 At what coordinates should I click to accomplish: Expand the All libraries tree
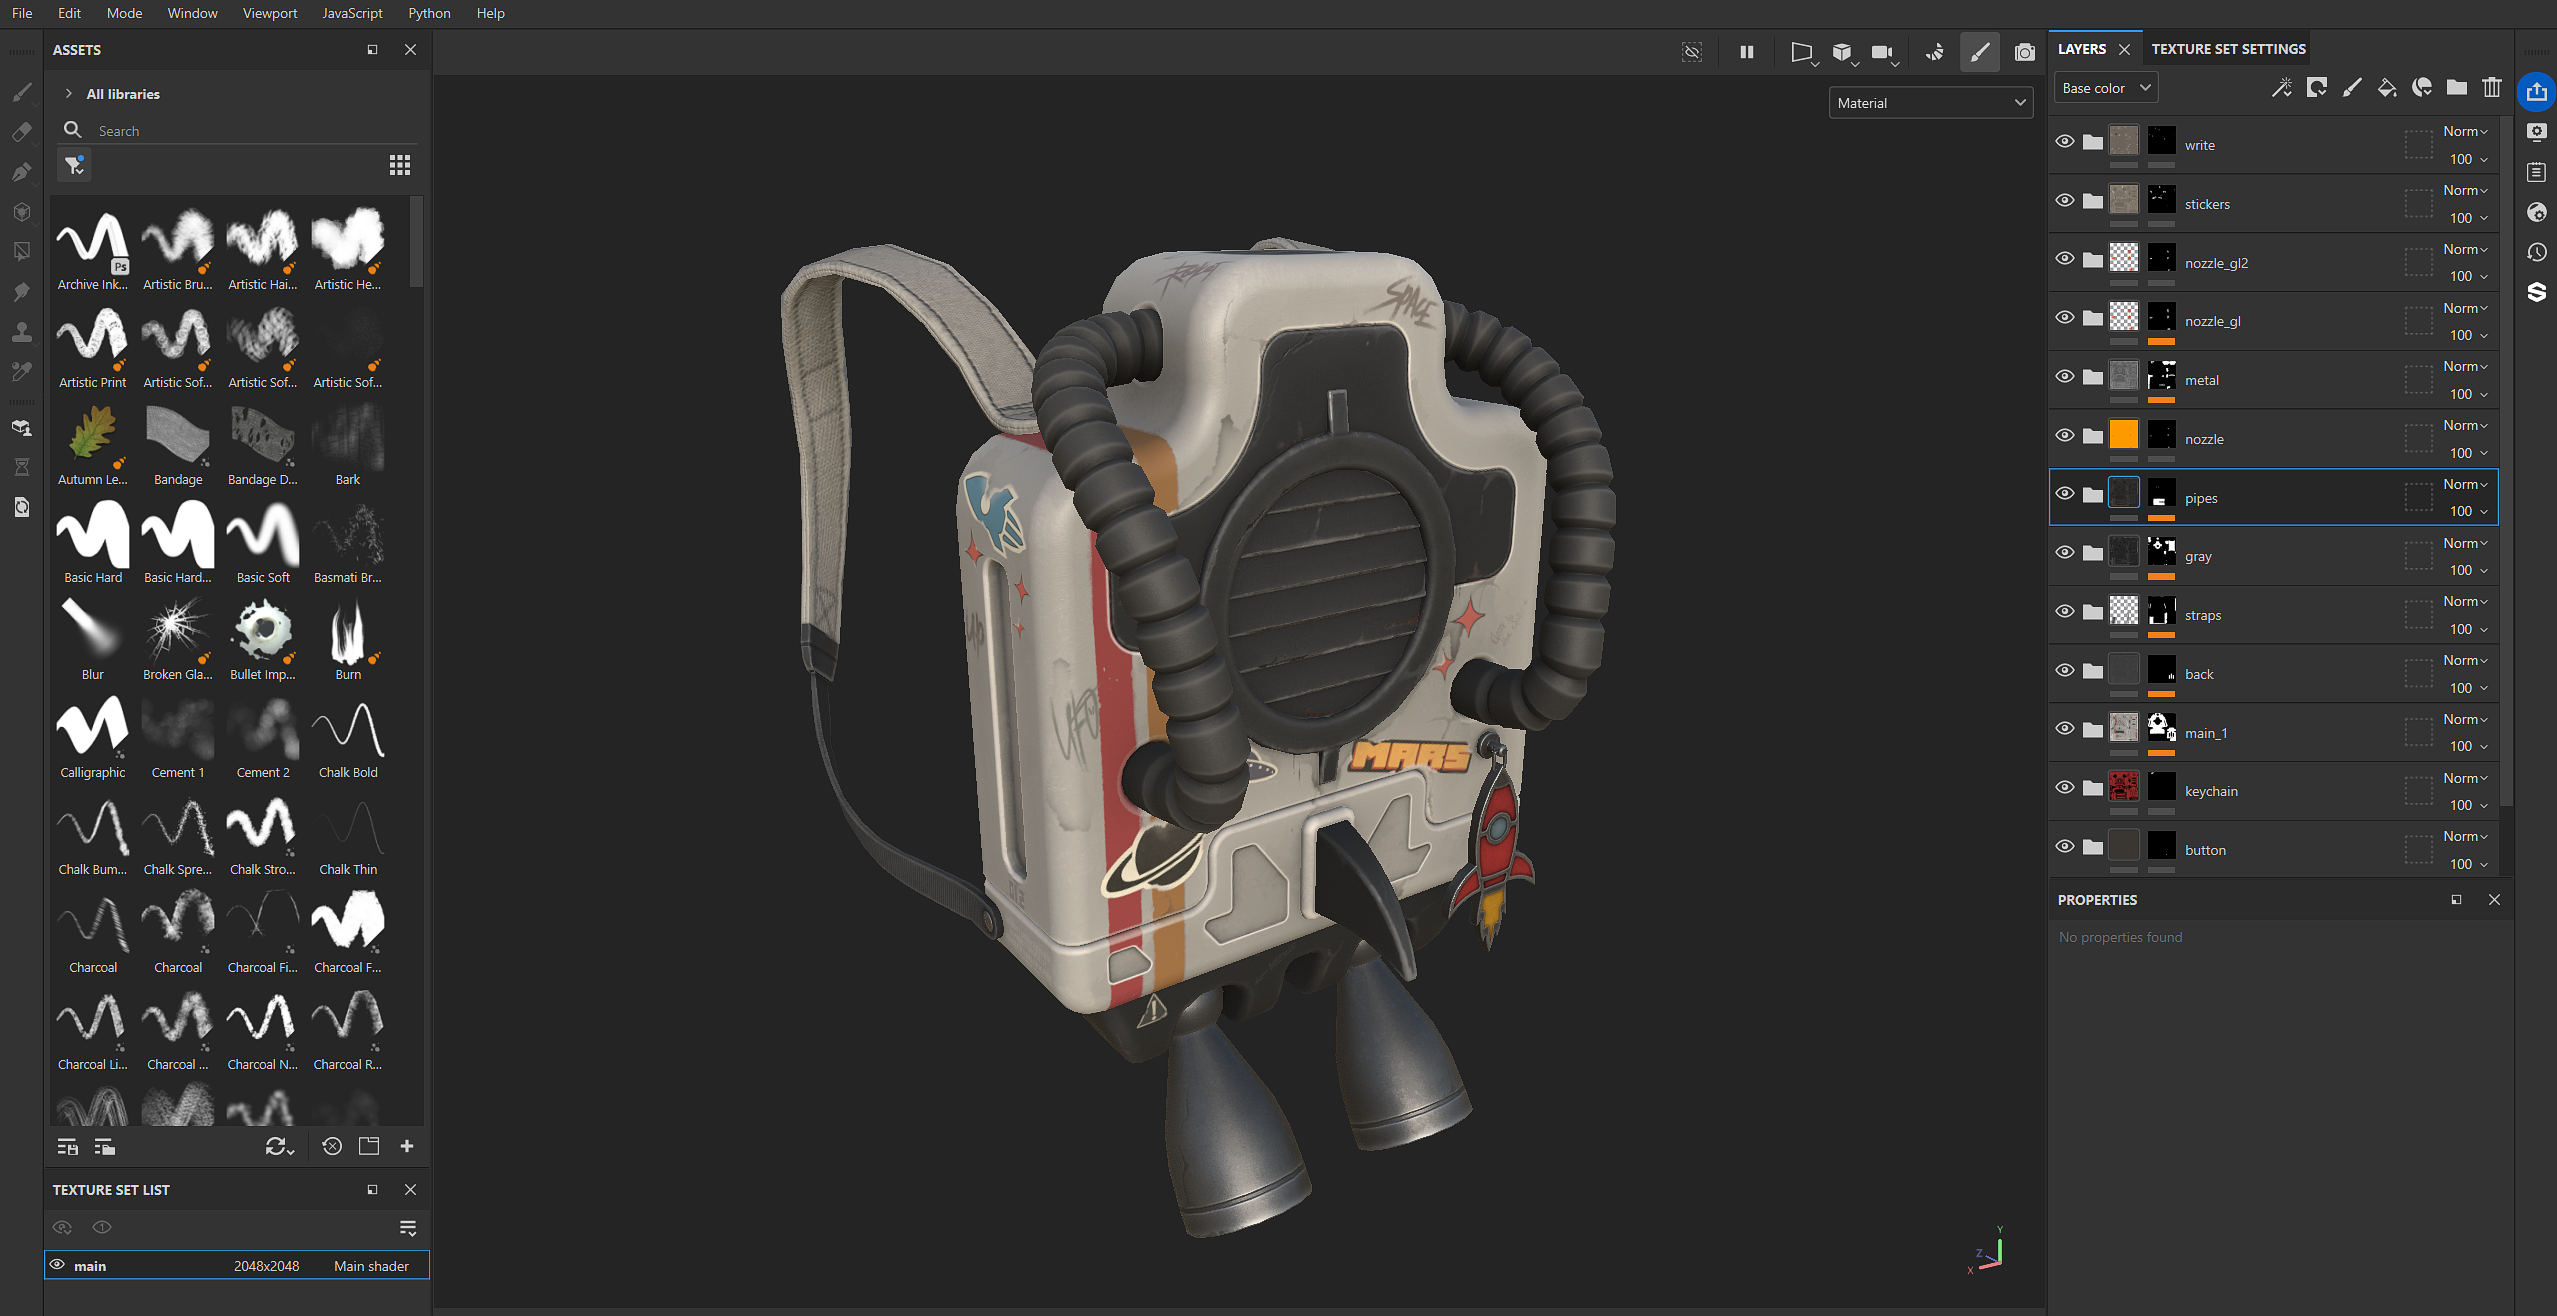[x=68, y=94]
